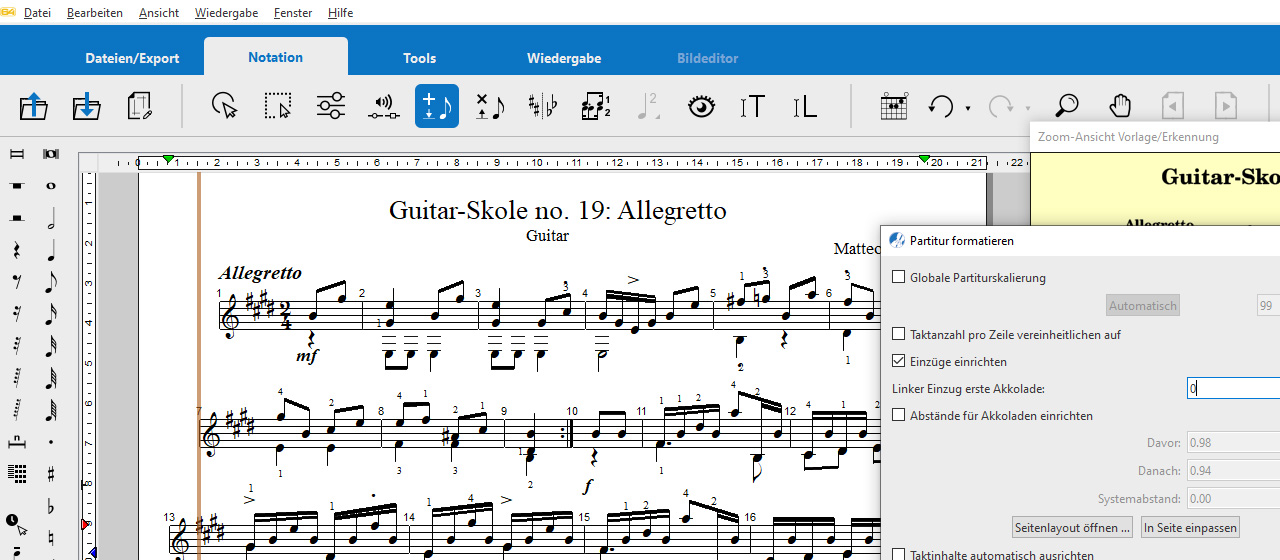Click the Linker Einzug erste Akkolade field
The image size is (1280, 560).
(x=1232, y=389)
